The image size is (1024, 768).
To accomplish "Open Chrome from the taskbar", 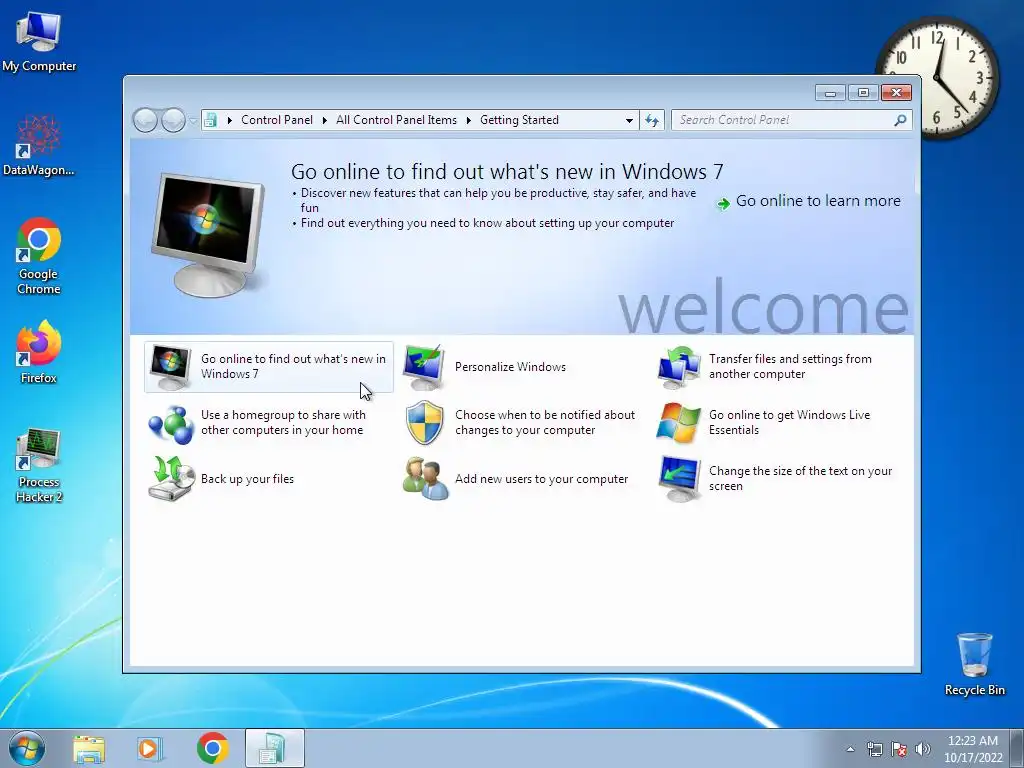I will tap(212, 749).
